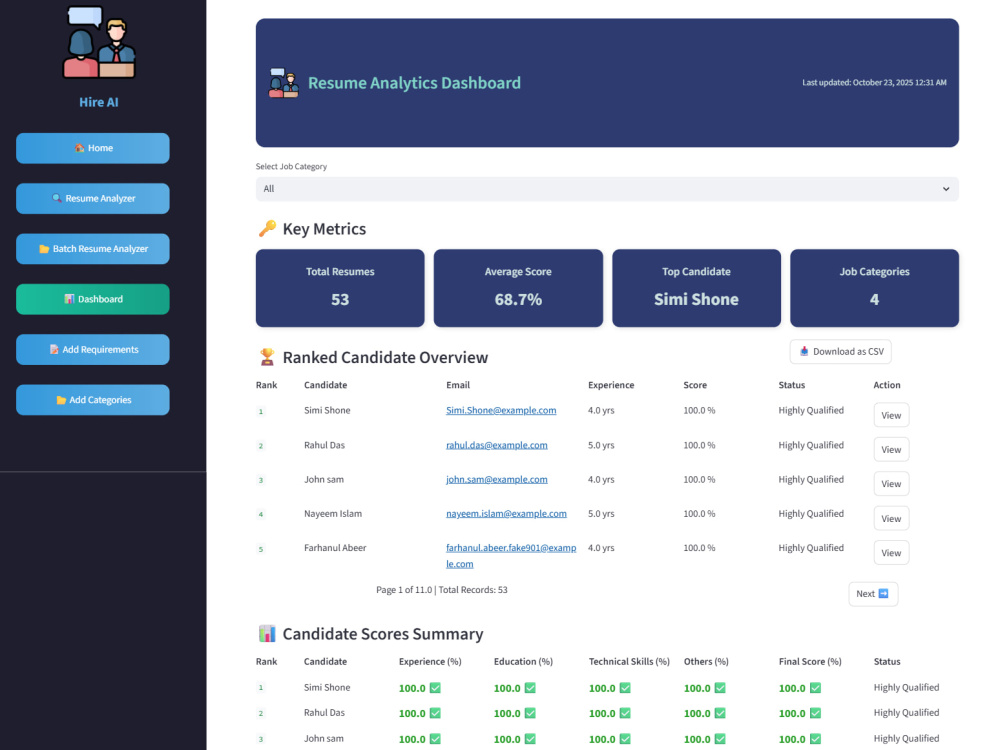Click View button for Farhanul Abeer
The height and width of the screenshot is (750, 1000).
point(891,553)
